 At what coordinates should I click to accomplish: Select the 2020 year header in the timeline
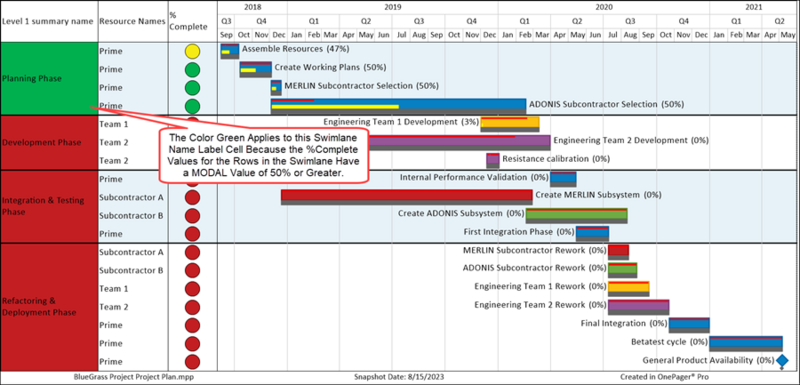(604, 7)
